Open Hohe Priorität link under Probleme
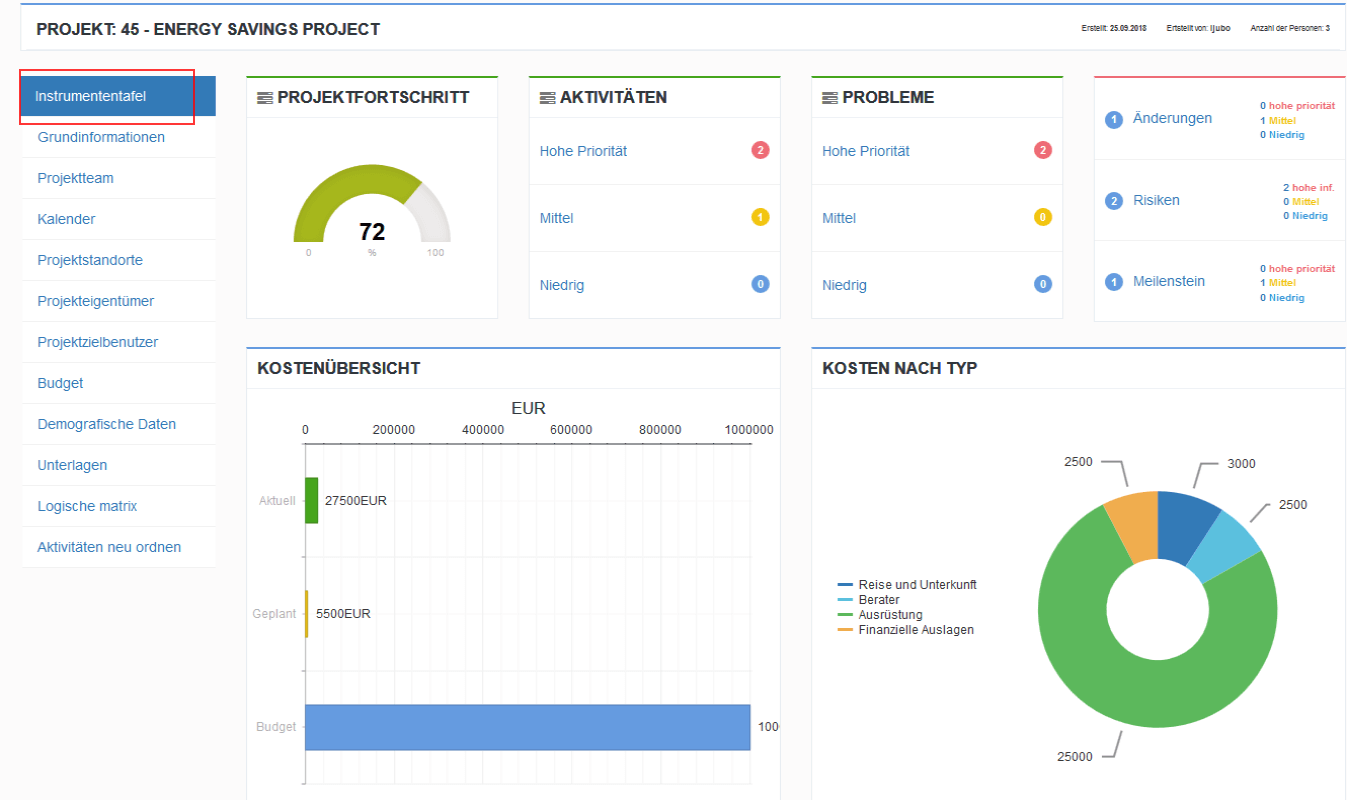Screen dimensions: 1347x800 (866, 151)
